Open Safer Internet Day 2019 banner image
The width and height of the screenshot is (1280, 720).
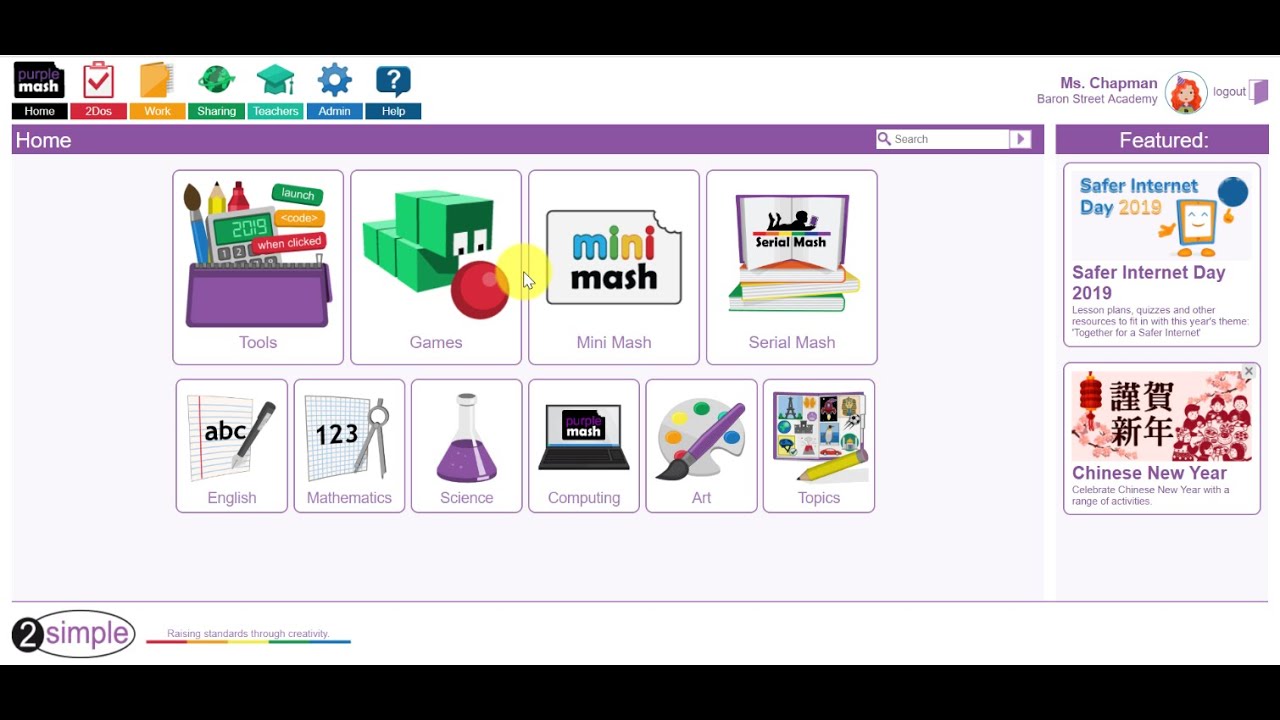(x=1162, y=214)
